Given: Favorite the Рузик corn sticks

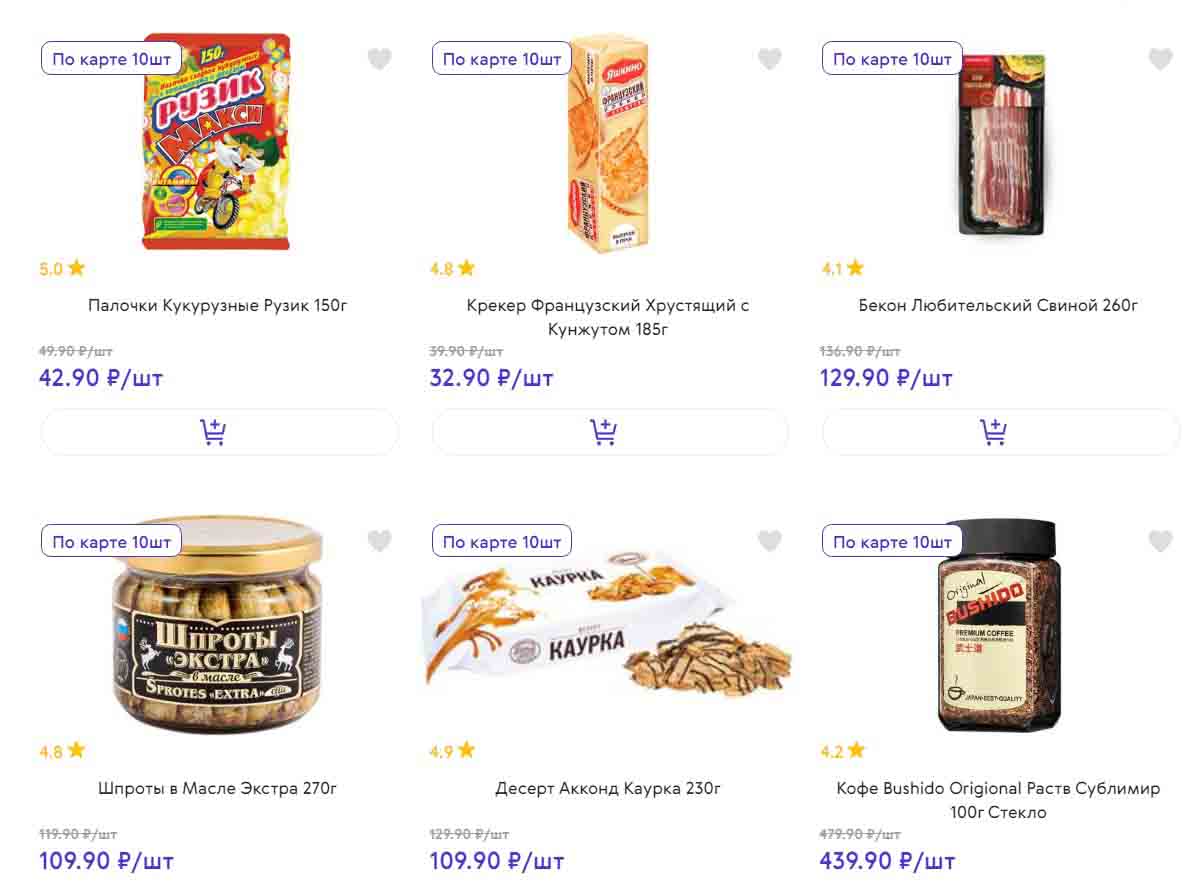Looking at the screenshot, I should point(379,59).
